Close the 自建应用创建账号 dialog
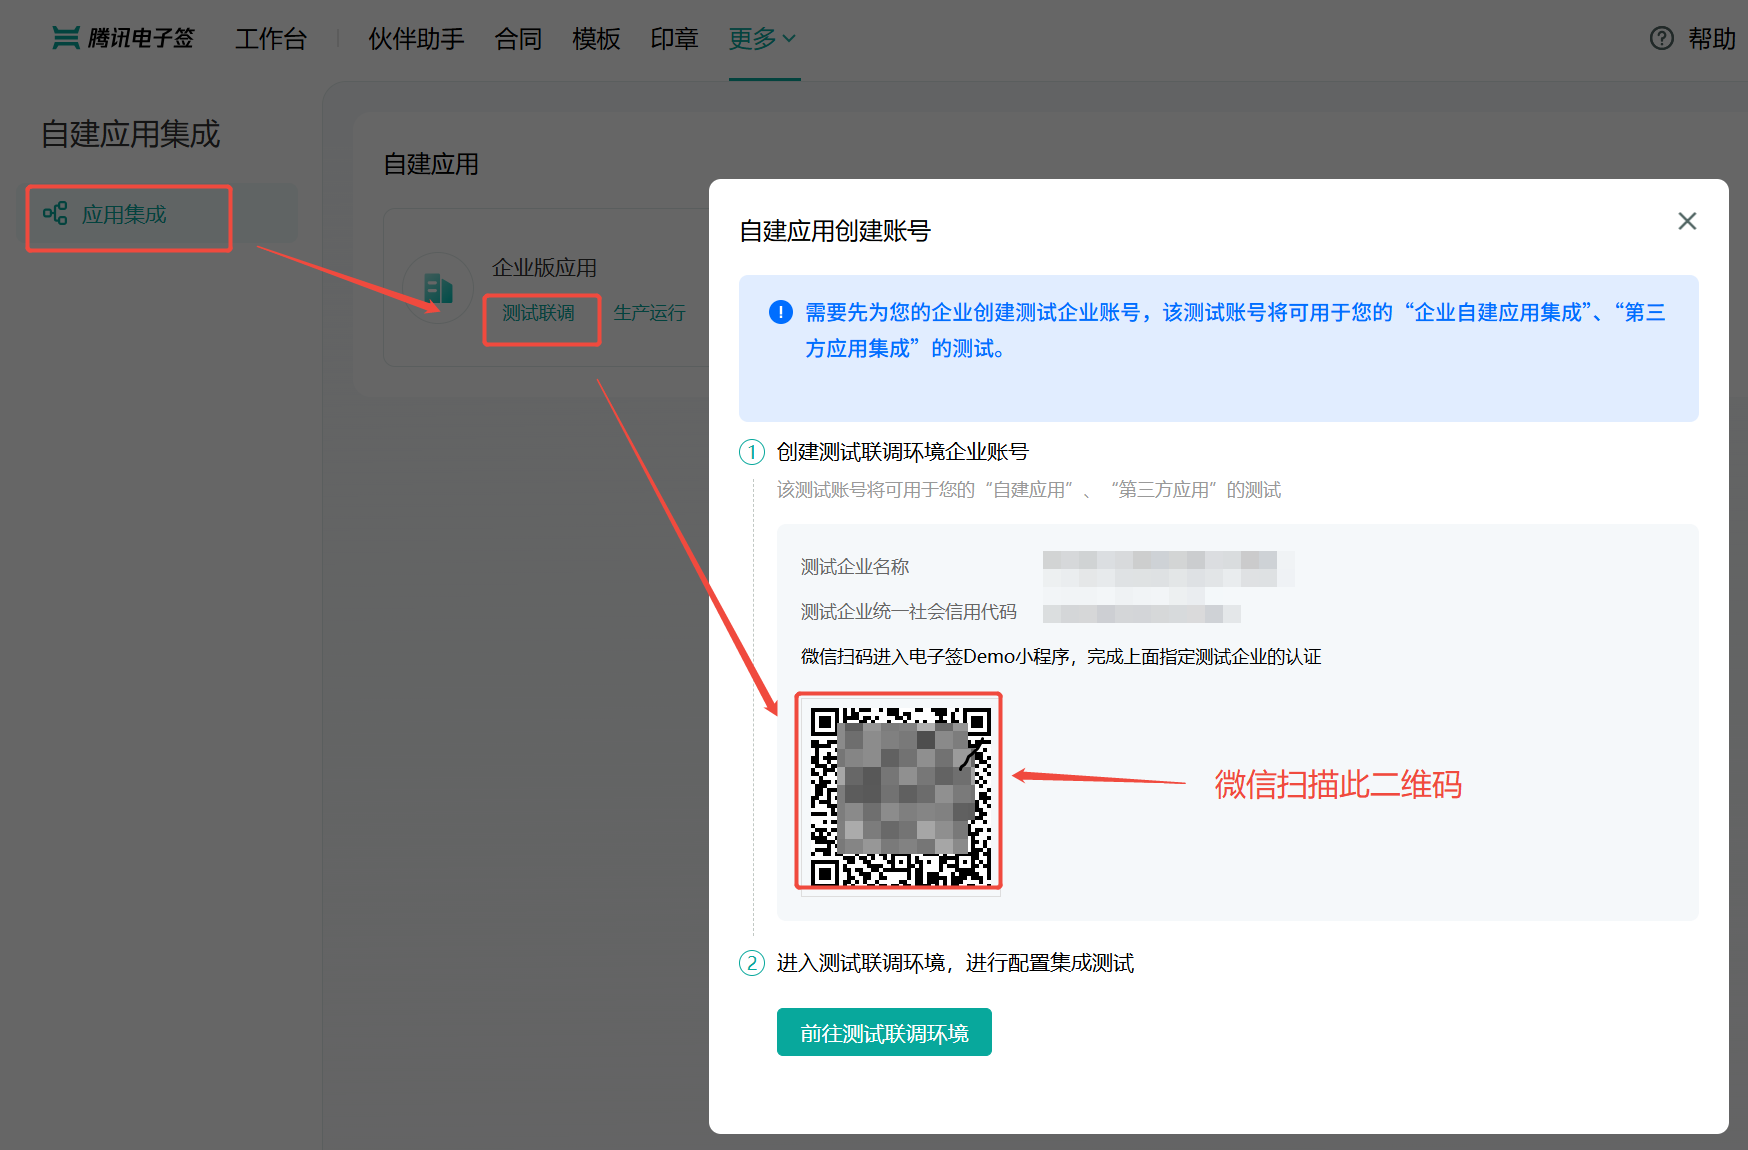This screenshot has width=1748, height=1150. pos(1687,221)
